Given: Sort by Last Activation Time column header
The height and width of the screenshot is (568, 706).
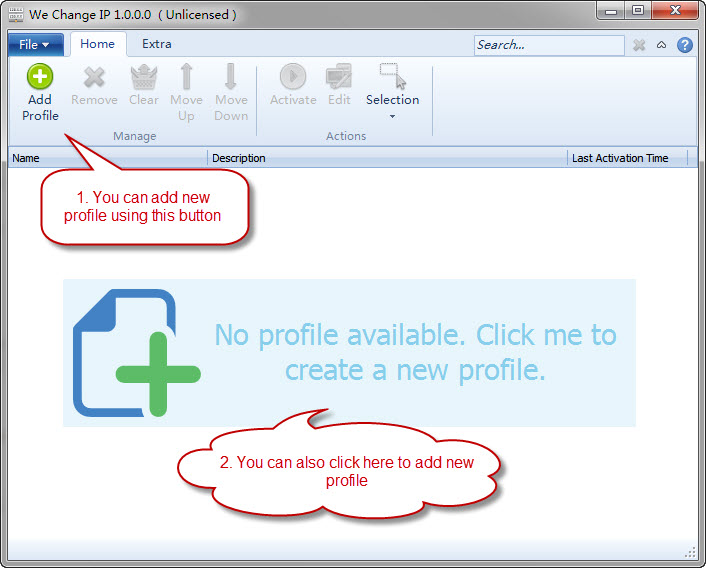Looking at the screenshot, I should (628, 158).
